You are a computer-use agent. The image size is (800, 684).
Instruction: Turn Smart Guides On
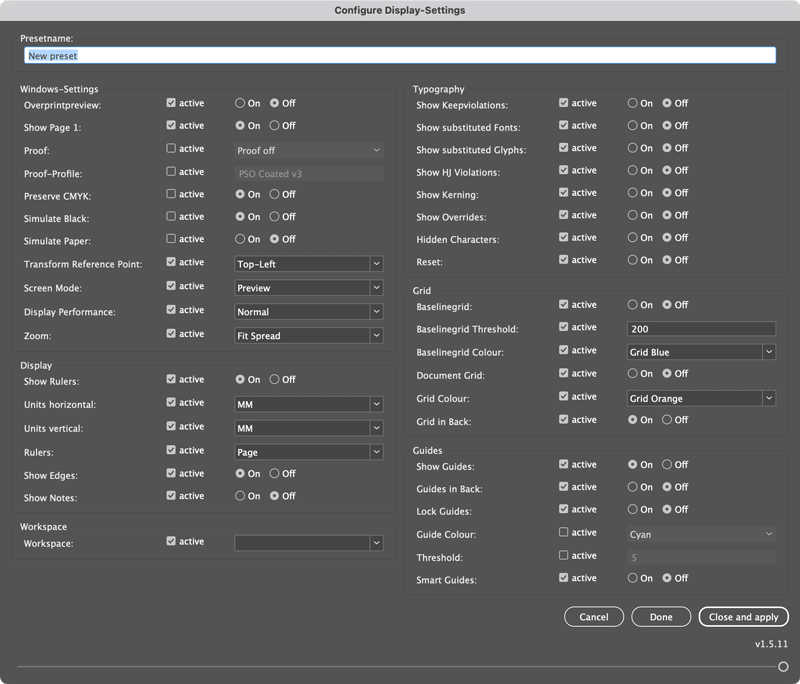[x=633, y=578]
